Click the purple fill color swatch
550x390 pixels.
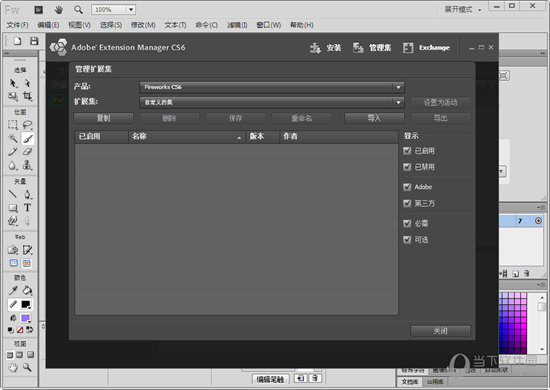[26, 318]
